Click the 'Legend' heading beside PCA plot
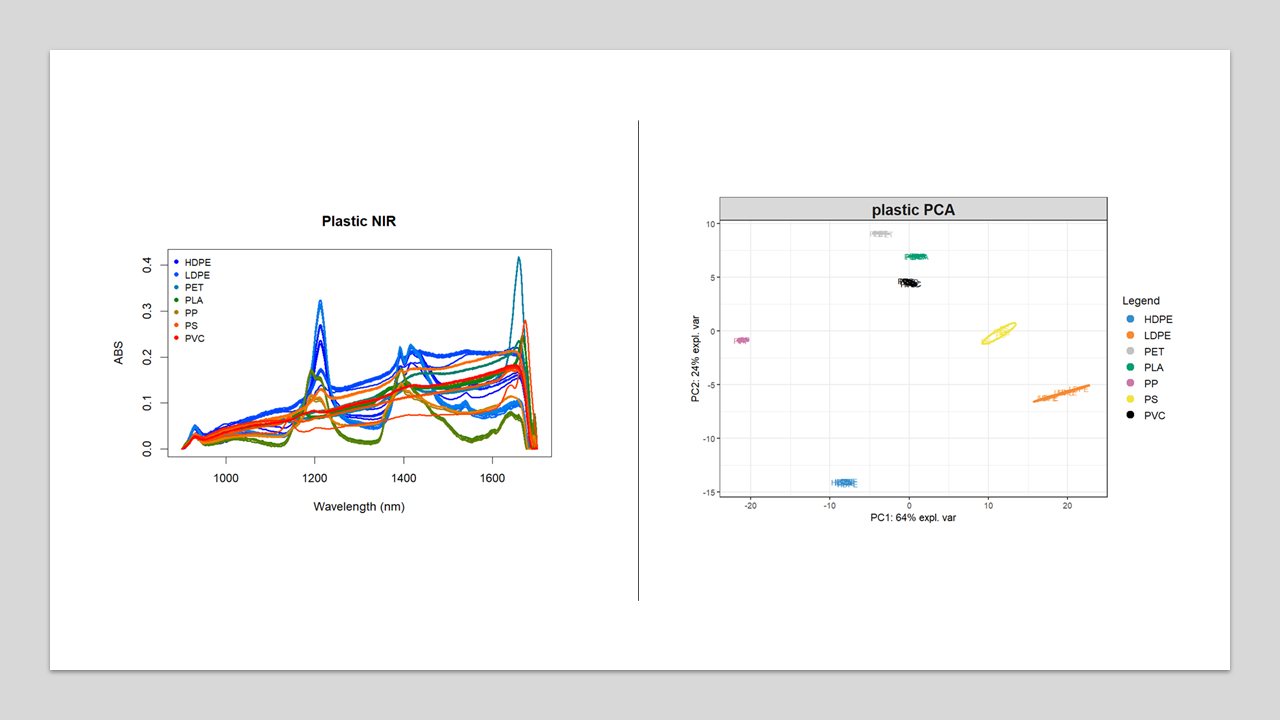This screenshot has height=720, width=1280. [1141, 301]
